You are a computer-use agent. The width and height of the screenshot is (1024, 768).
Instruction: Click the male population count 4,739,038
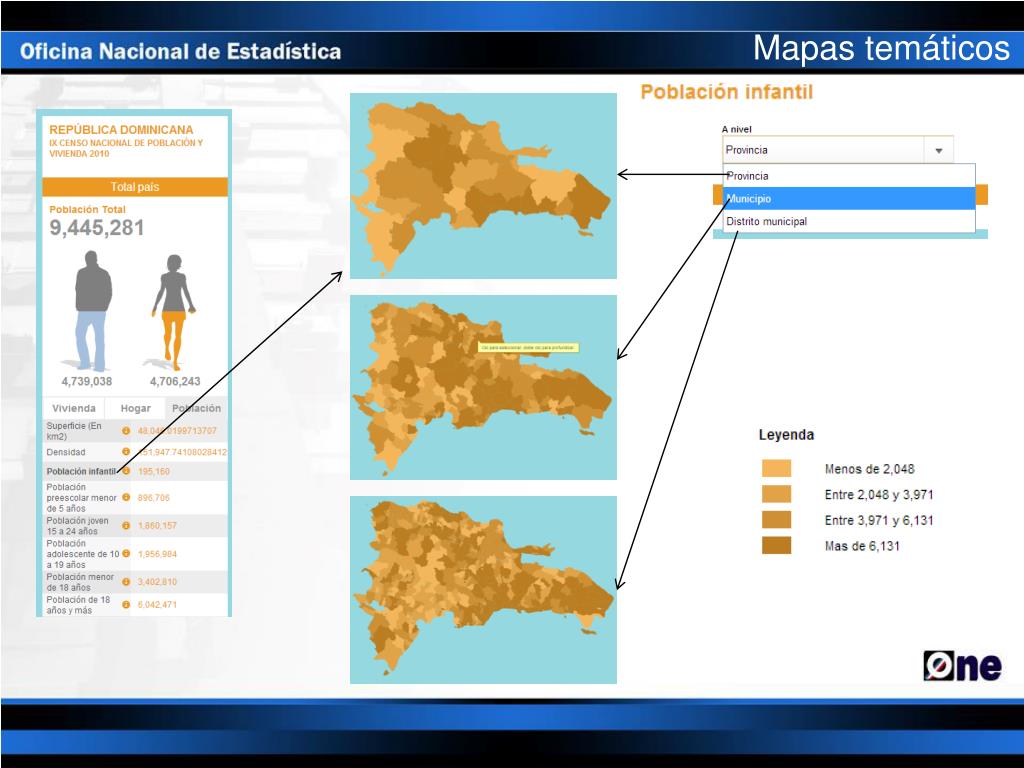[87, 381]
